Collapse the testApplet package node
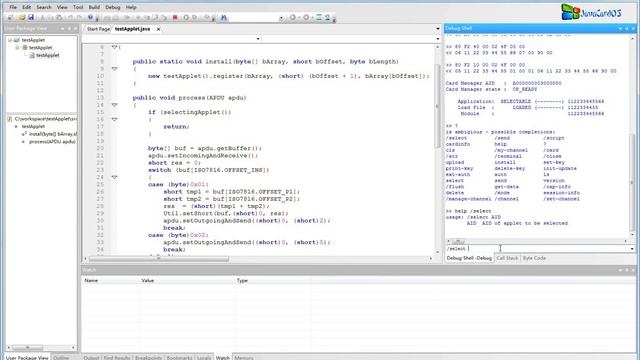The width and height of the screenshot is (640, 360). [x=18, y=48]
